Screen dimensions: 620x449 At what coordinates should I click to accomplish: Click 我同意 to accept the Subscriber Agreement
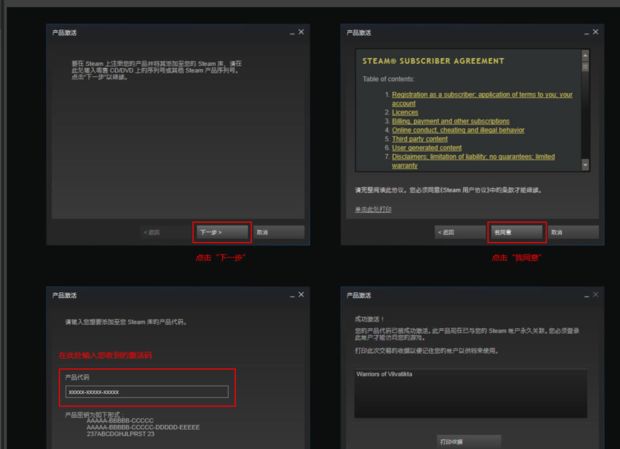516,232
